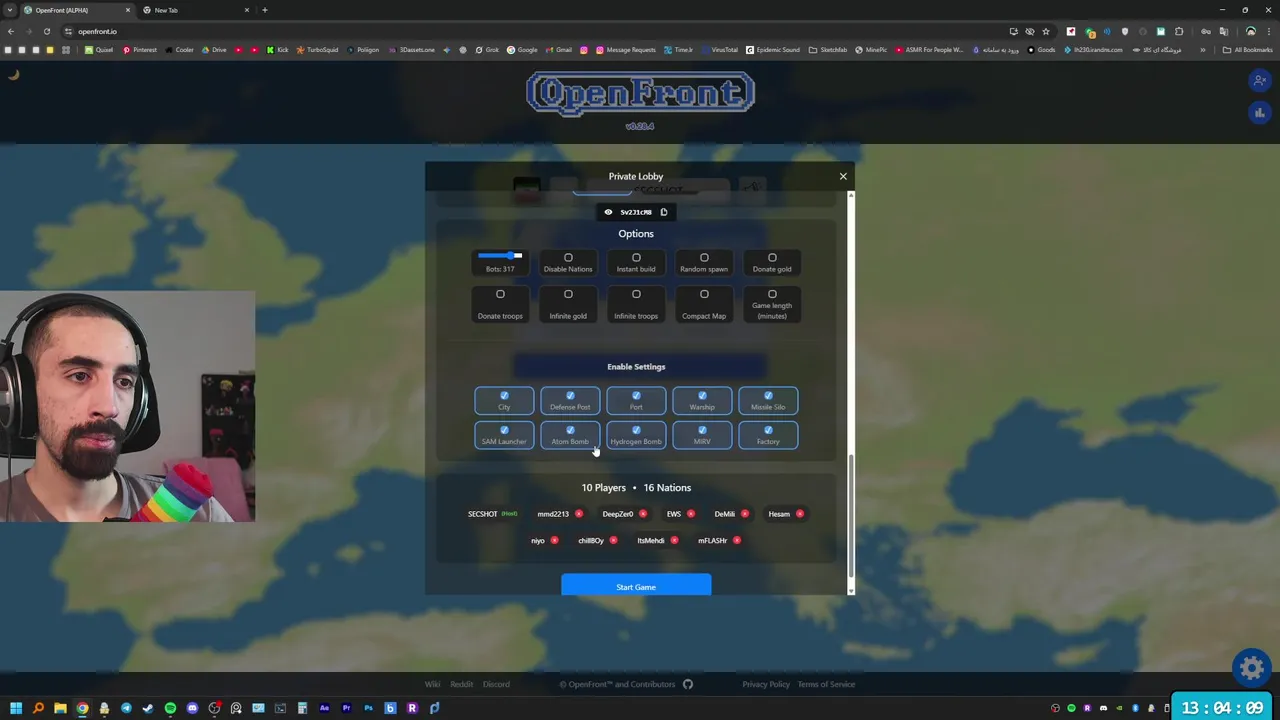The image size is (1280, 720).
Task: Enable the Instant build option
Action: [636, 262]
